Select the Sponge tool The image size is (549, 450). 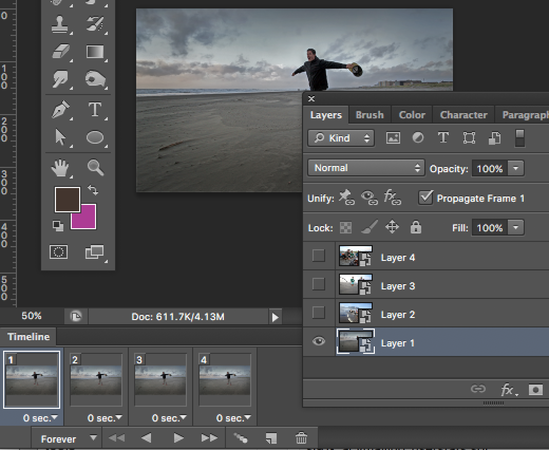pyautogui.click(x=95, y=79)
